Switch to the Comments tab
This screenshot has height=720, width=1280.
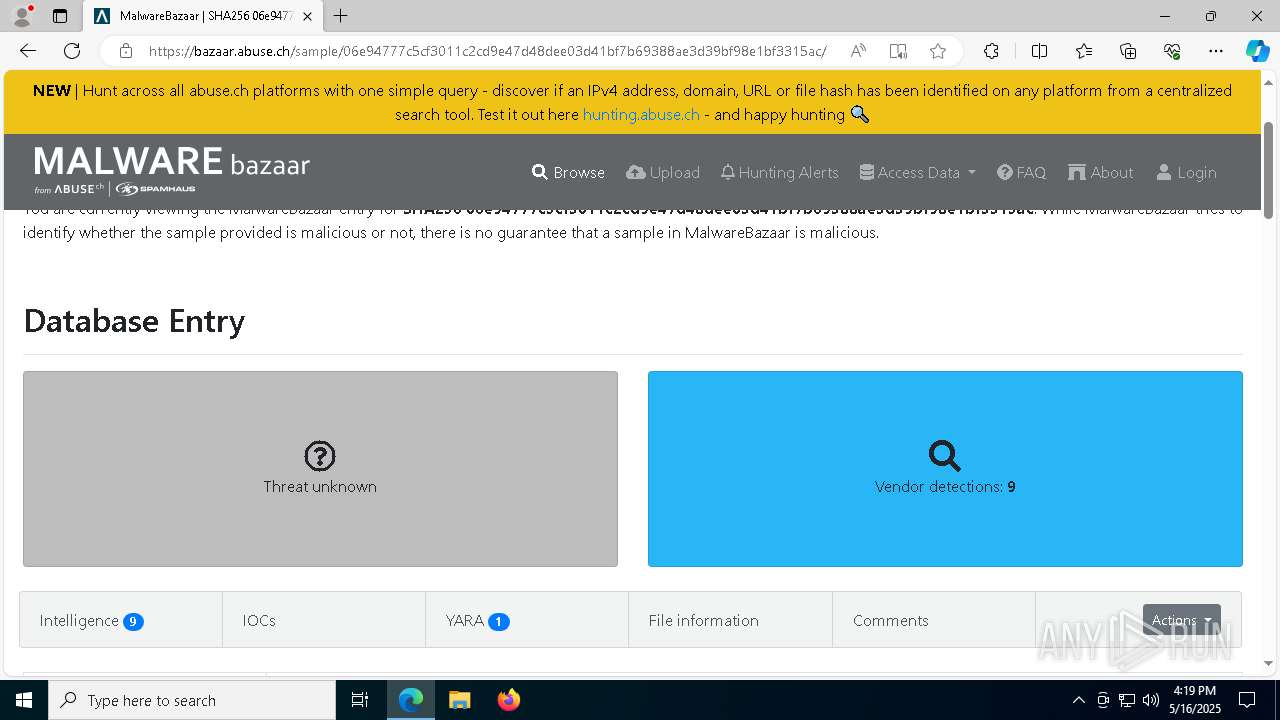tap(934, 620)
